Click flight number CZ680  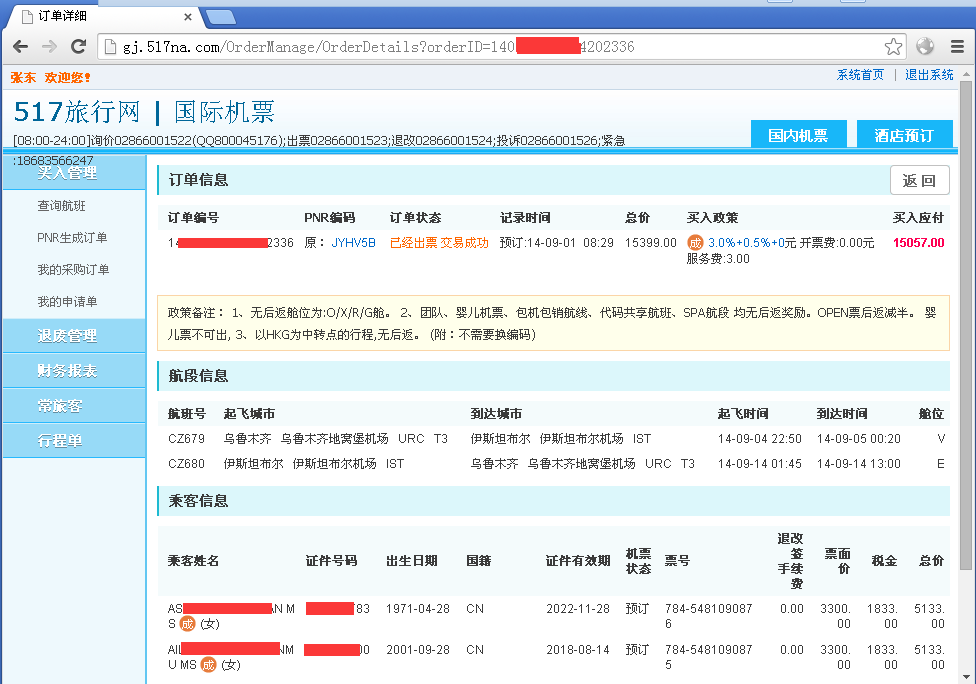point(186,464)
